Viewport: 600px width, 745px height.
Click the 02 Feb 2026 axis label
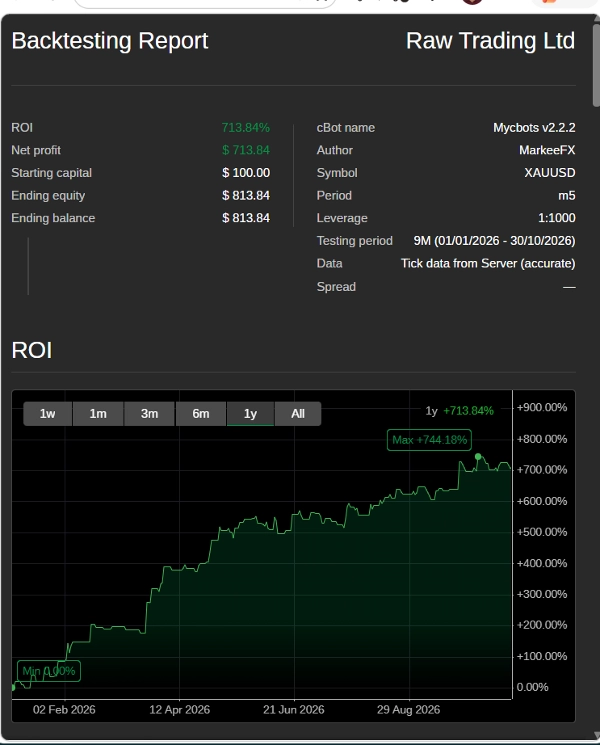(64, 710)
